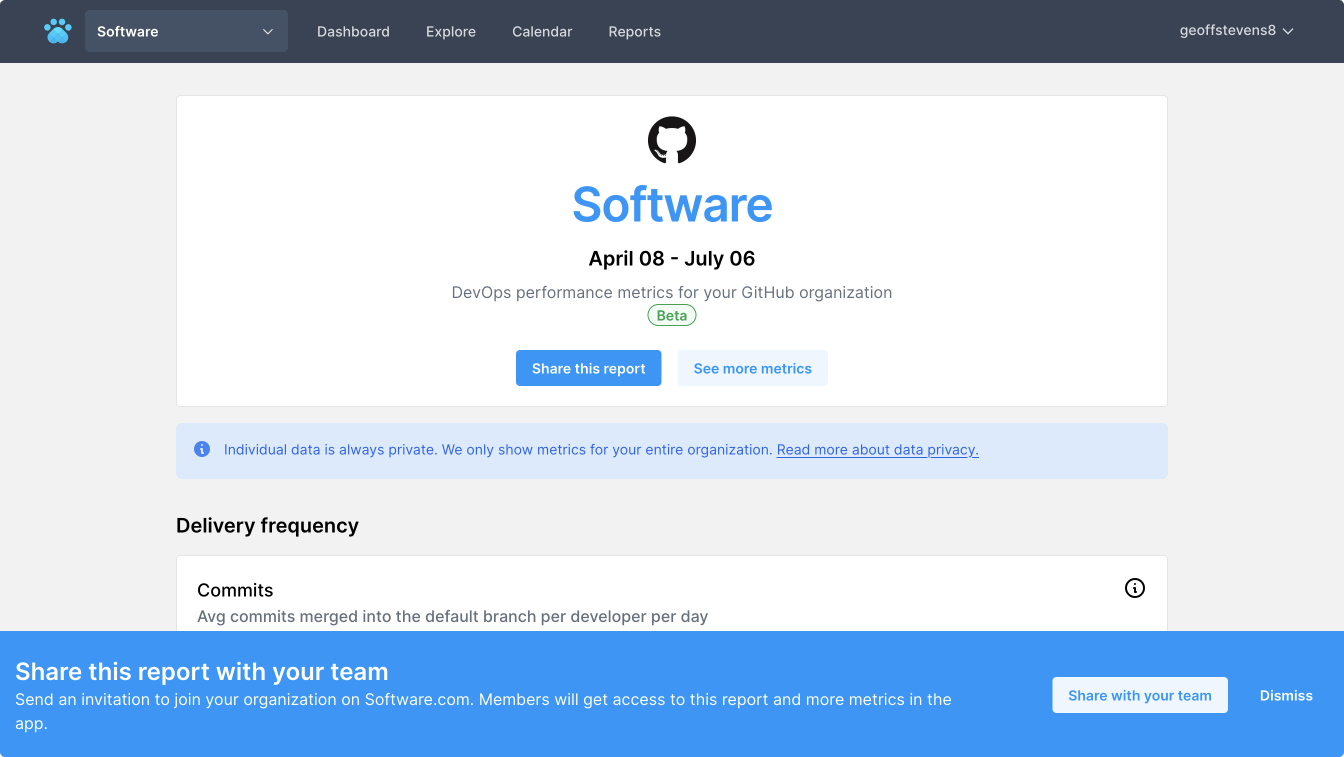Open the Read more about data privacy link
Viewport: 1344px width, 757px height.
(877, 450)
